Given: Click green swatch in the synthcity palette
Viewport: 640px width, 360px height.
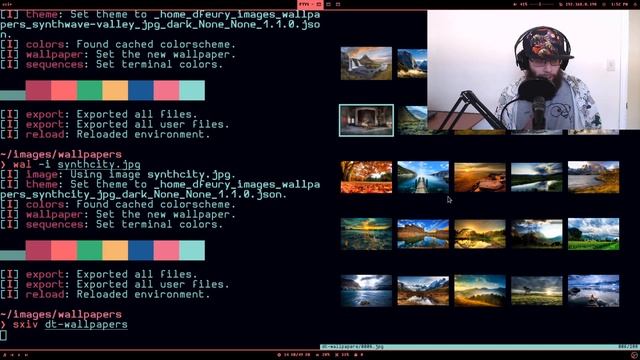Looking at the screenshot, I should 89,250.
